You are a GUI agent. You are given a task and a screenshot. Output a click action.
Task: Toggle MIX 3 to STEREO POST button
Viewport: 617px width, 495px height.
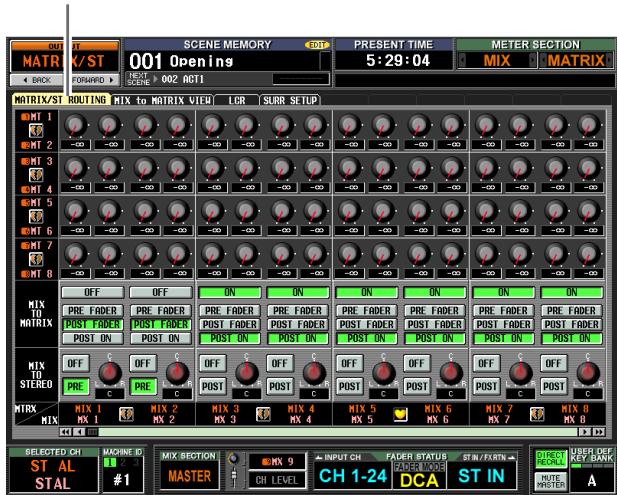click(212, 386)
